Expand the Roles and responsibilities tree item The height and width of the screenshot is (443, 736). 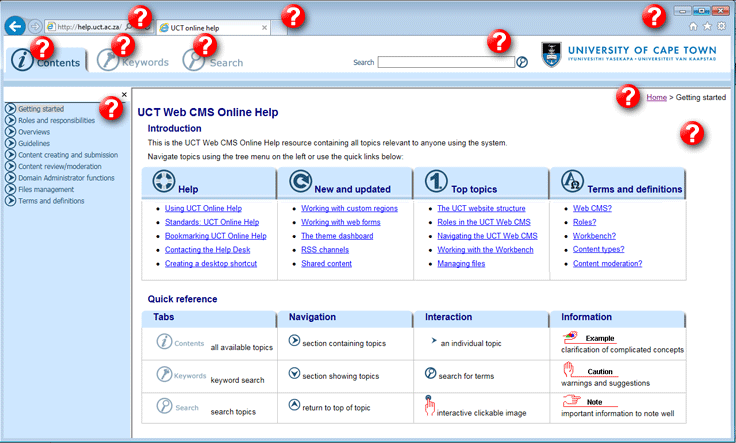(x=10, y=120)
